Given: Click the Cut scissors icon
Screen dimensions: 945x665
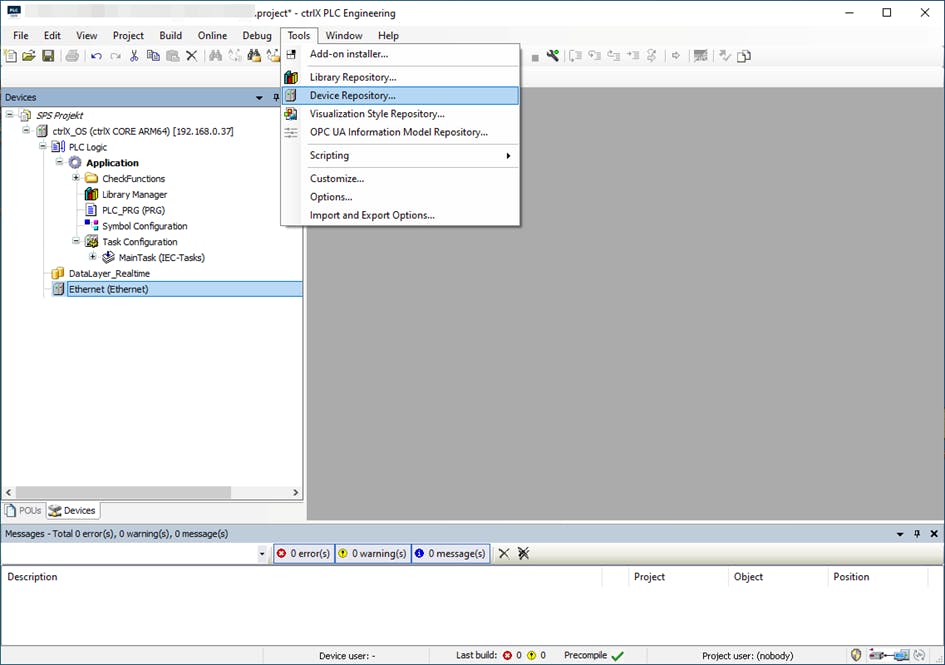Looking at the screenshot, I should click(x=134, y=56).
